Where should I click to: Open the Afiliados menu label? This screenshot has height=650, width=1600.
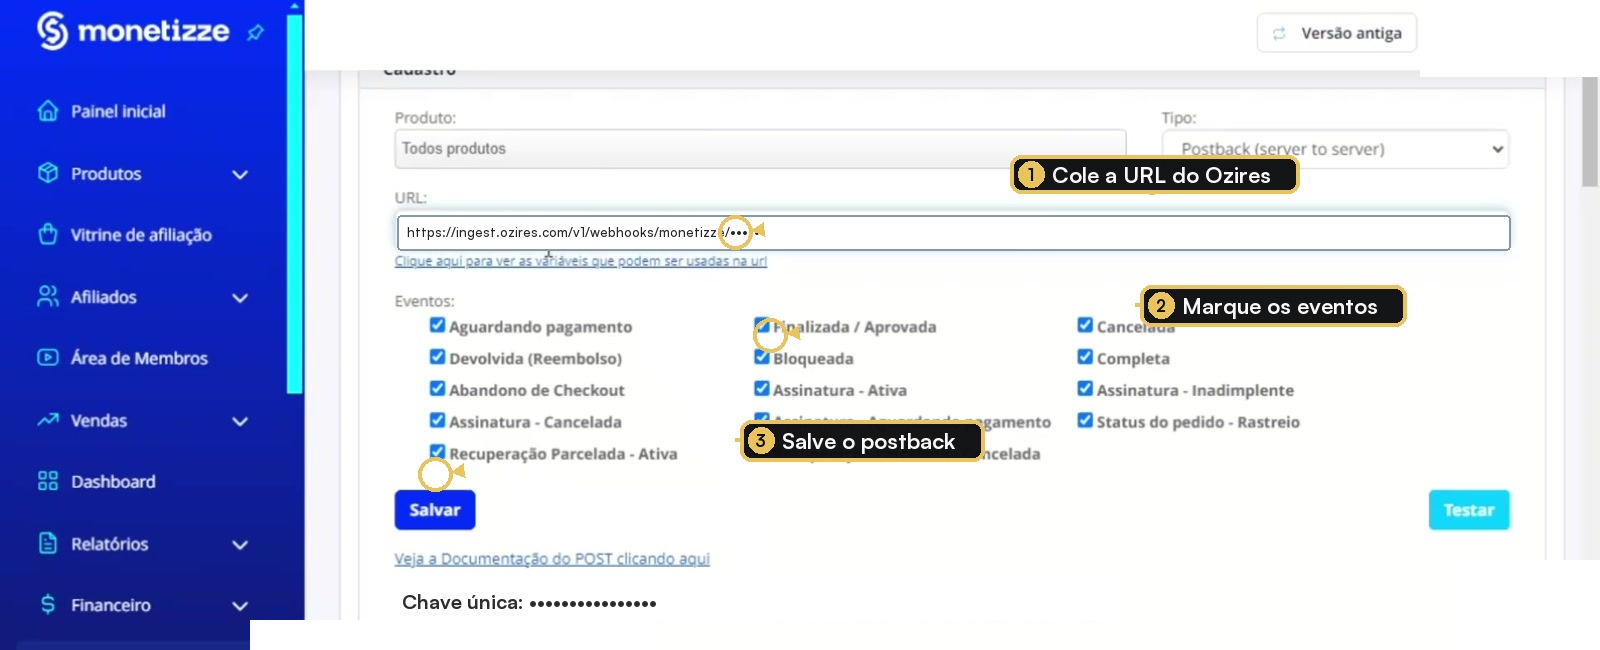point(103,297)
